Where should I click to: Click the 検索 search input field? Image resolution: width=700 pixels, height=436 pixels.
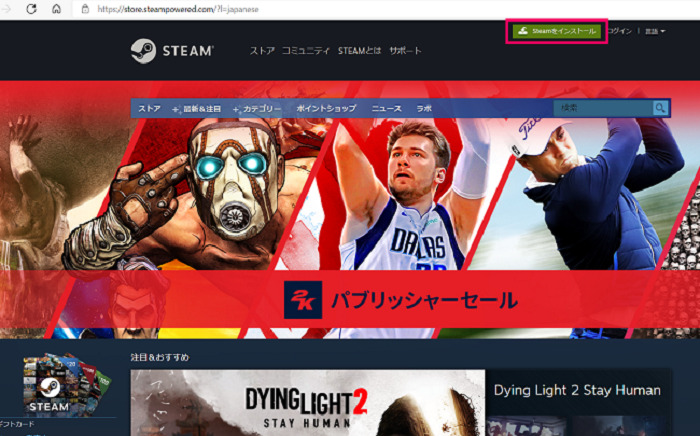603,108
